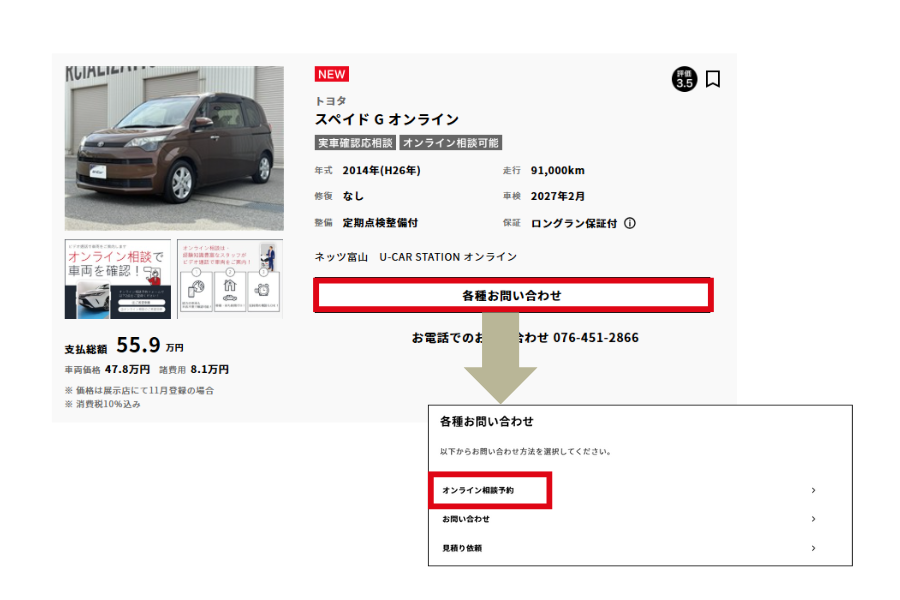This screenshot has height=600, width=900.
Task: Select the smartphone reservation icon in the banner
Action: (x=196, y=289)
